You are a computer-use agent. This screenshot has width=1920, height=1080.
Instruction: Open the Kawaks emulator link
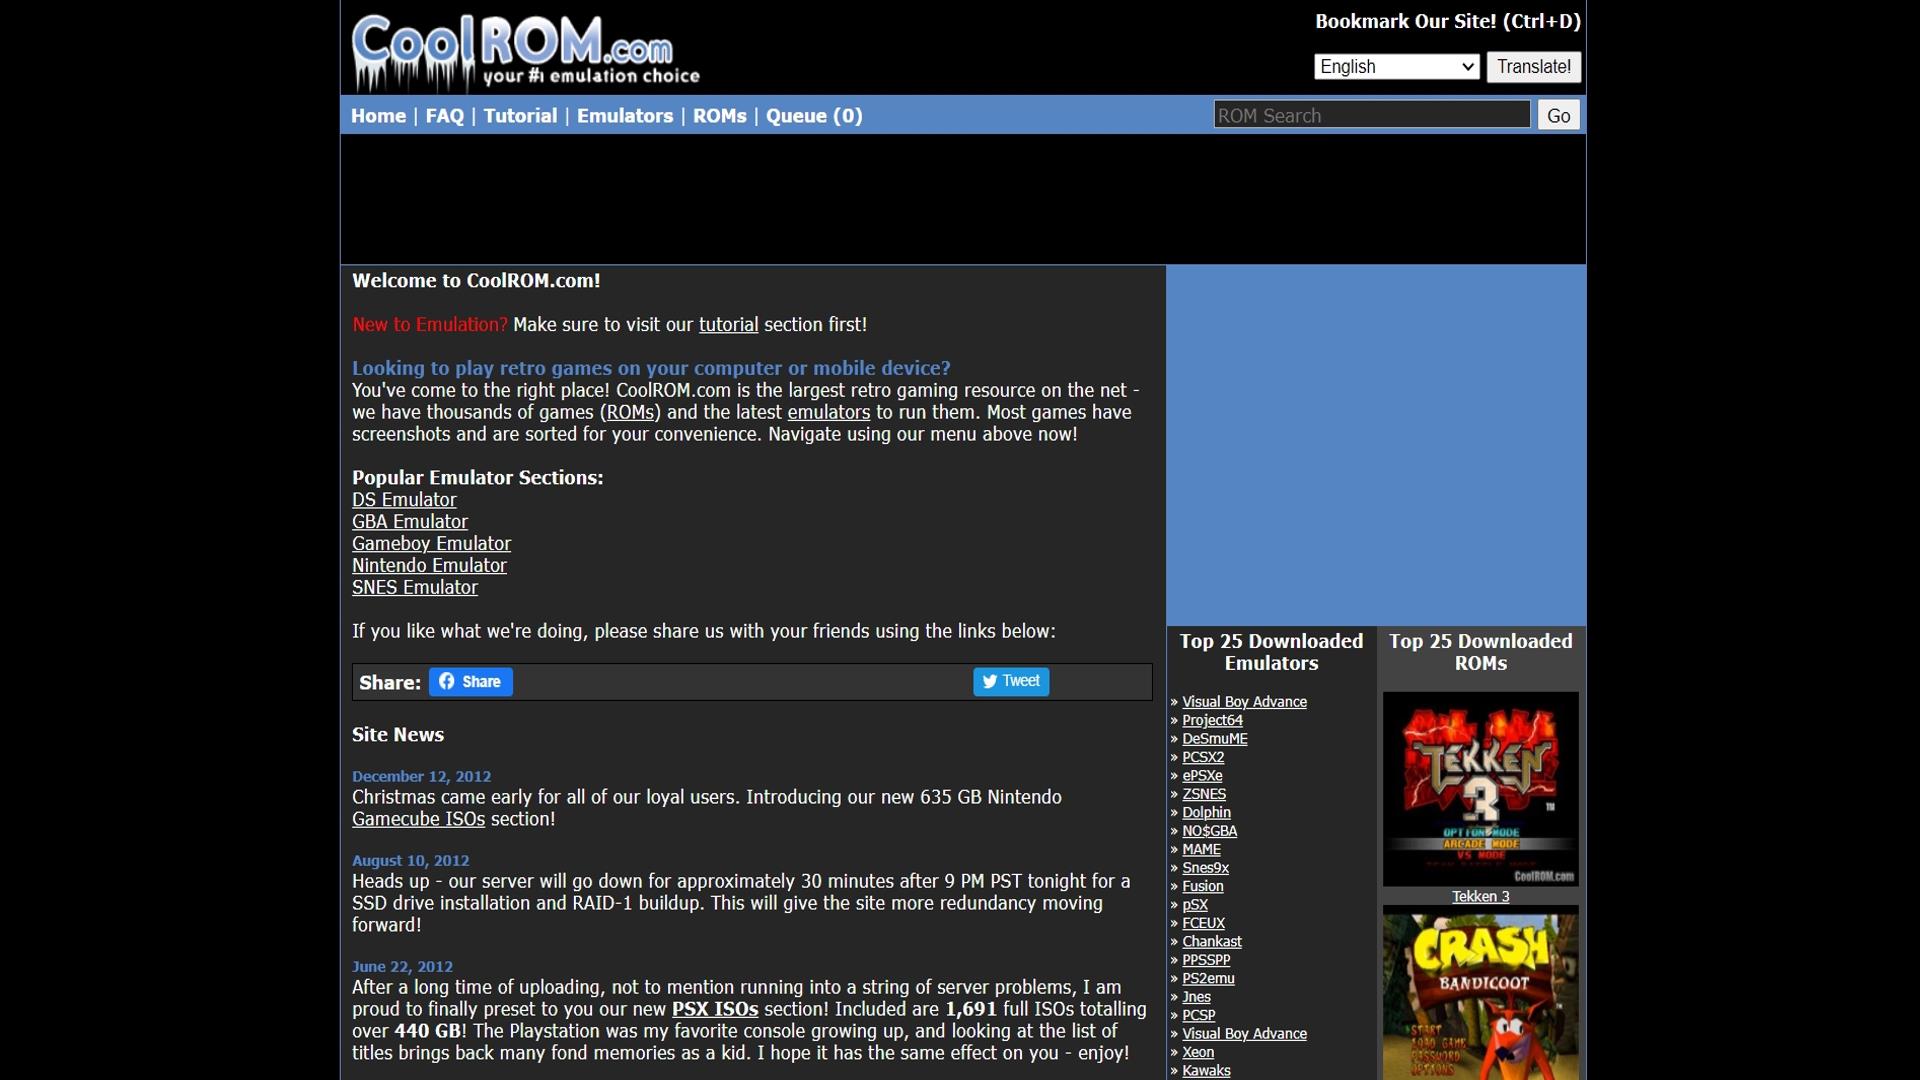pyautogui.click(x=1206, y=1071)
